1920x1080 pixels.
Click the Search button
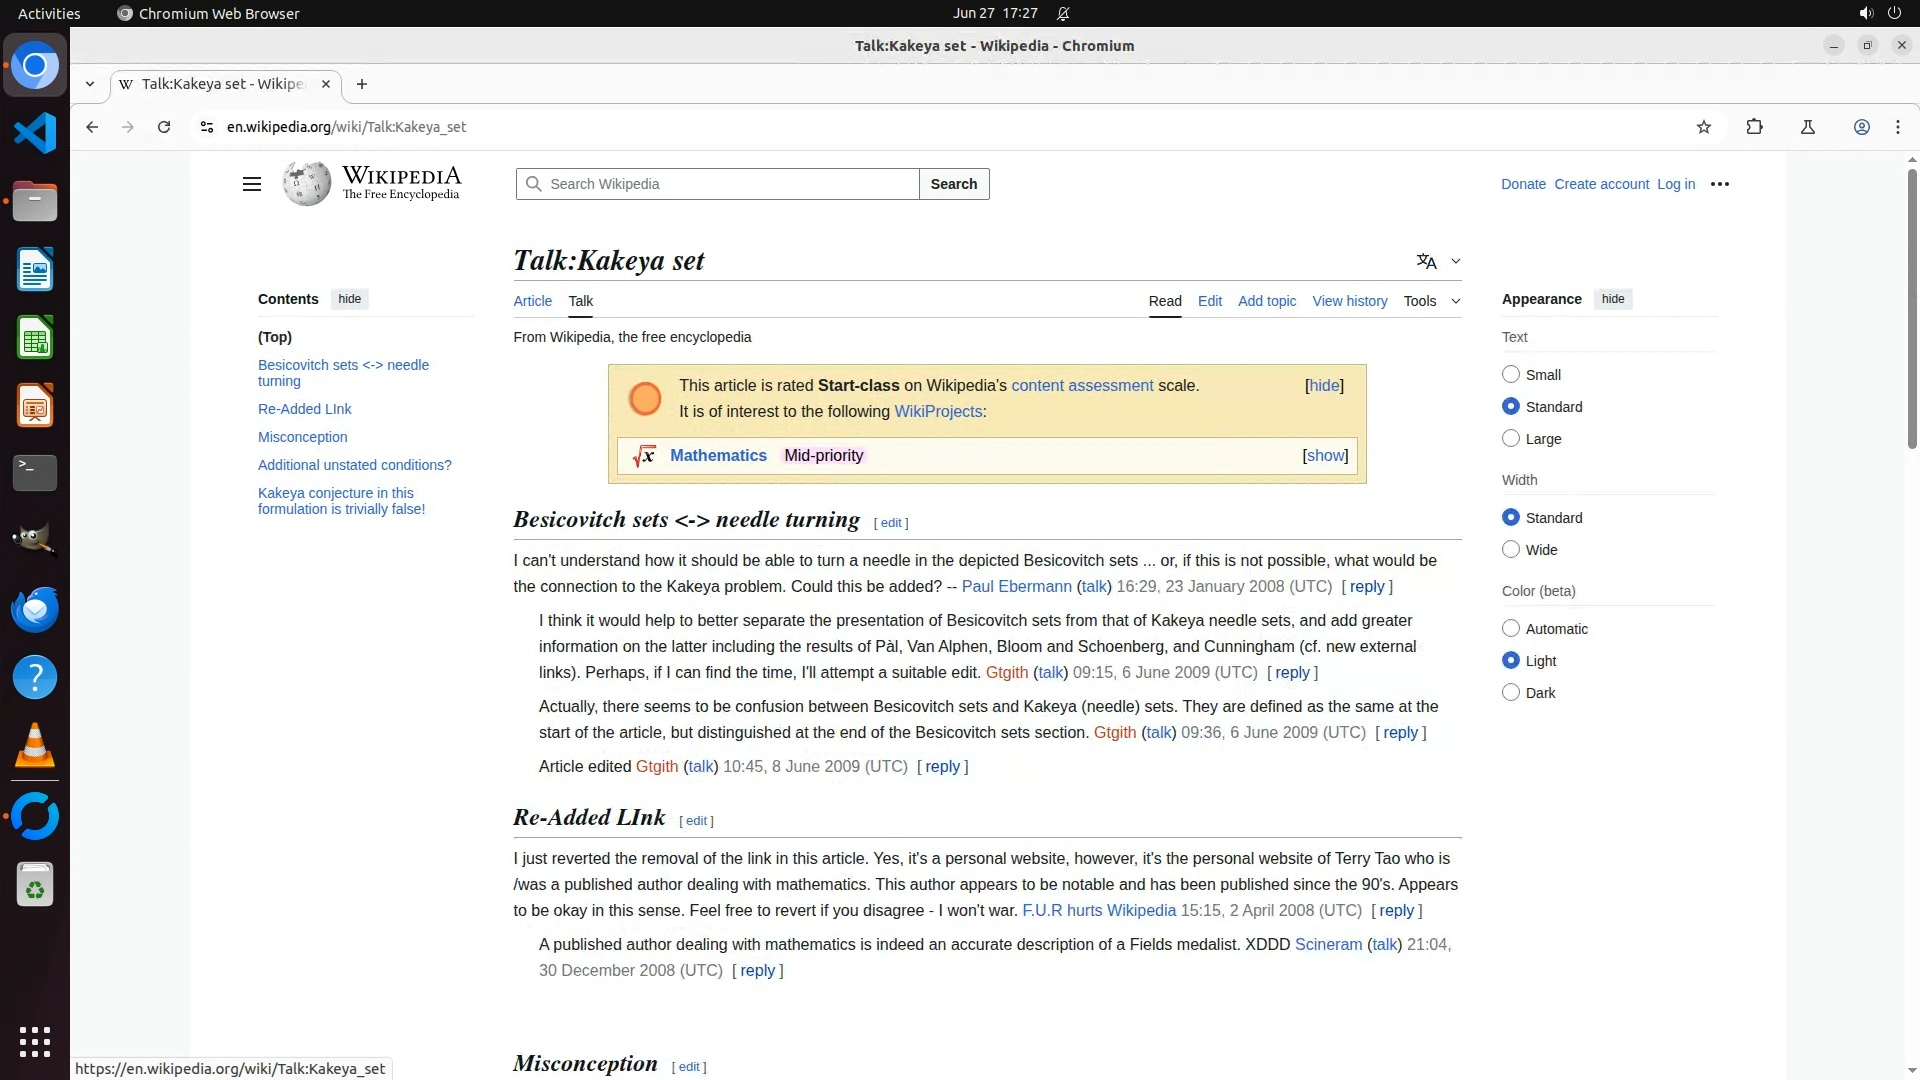953,184
